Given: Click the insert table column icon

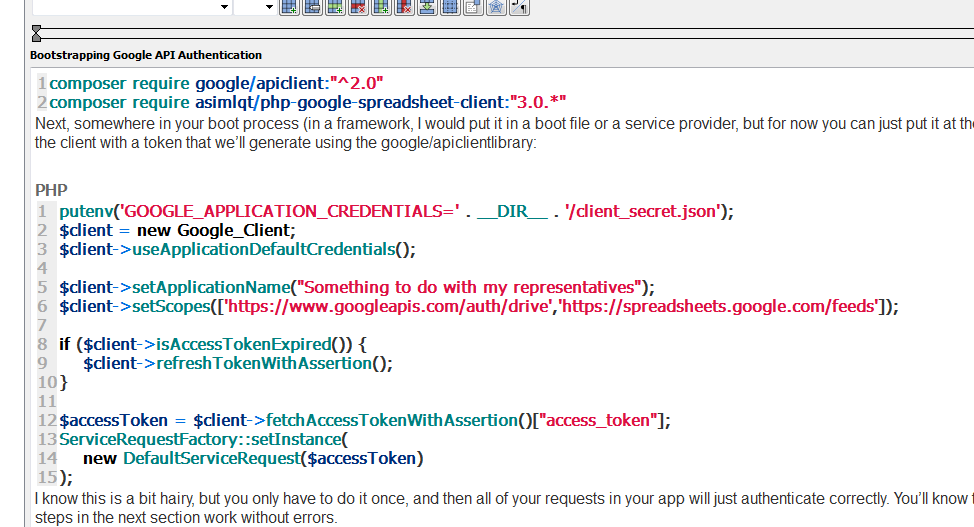Looking at the screenshot, I should [380, 7].
